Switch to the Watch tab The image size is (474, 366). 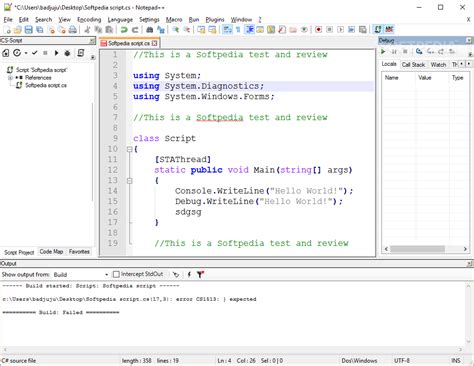pos(438,64)
